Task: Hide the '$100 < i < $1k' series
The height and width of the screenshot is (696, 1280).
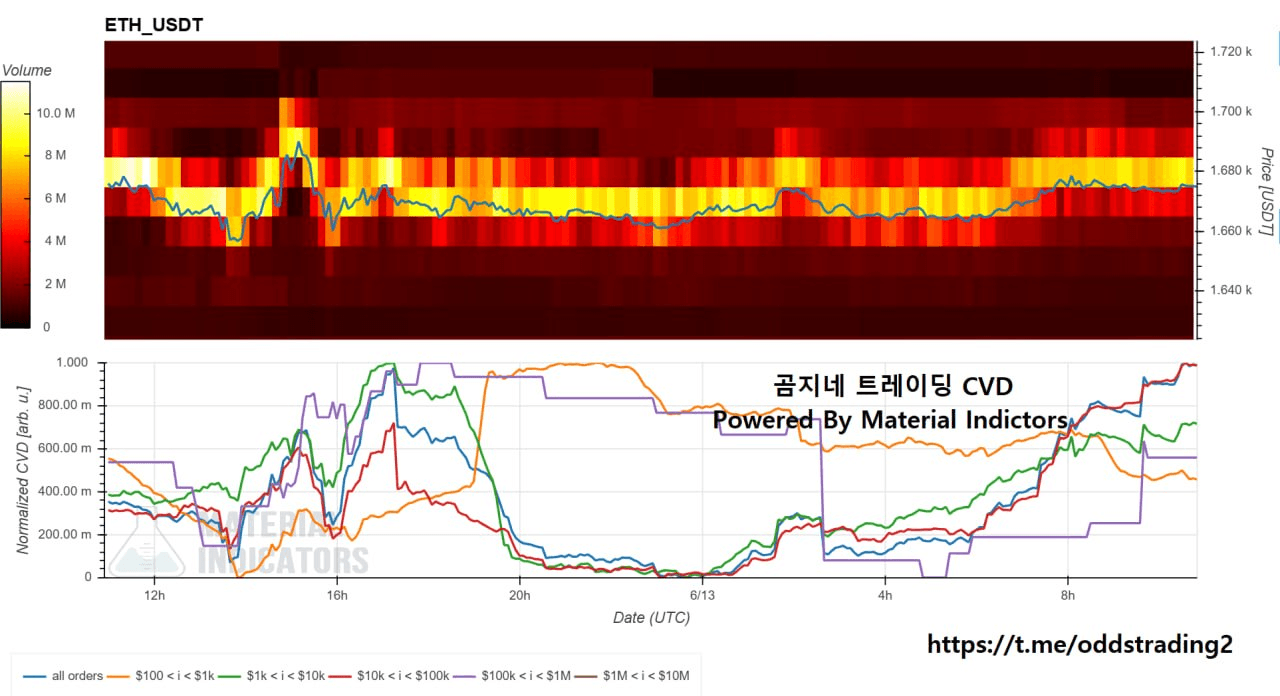Action: point(176,676)
